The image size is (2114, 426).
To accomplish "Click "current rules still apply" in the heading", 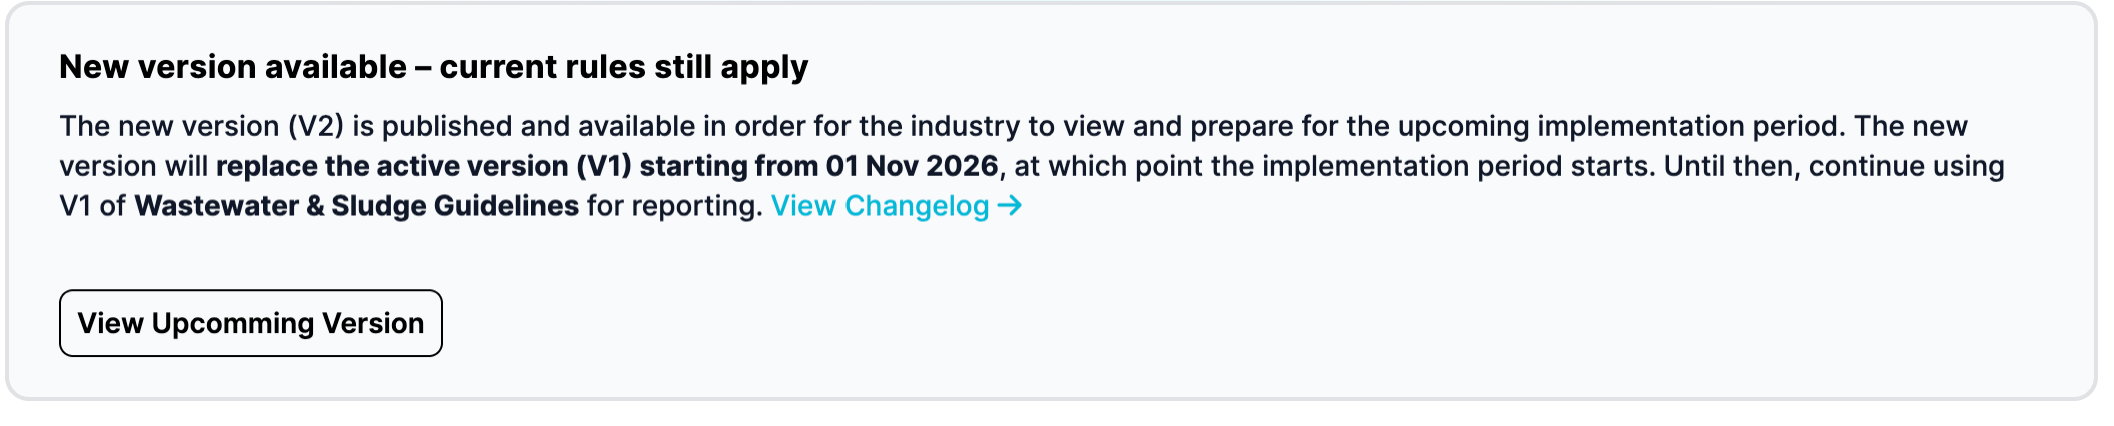I will click(623, 67).
